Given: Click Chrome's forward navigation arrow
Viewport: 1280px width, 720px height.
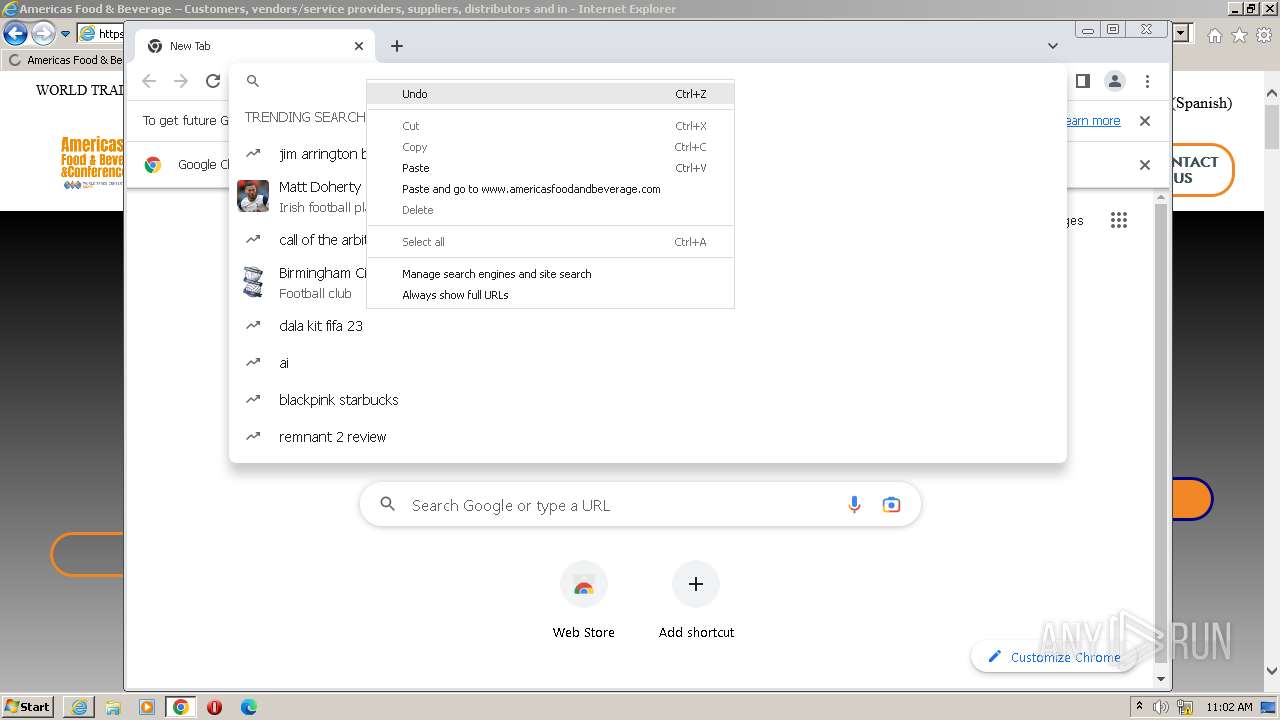Looking at the screenshot, I should [181, 81].
